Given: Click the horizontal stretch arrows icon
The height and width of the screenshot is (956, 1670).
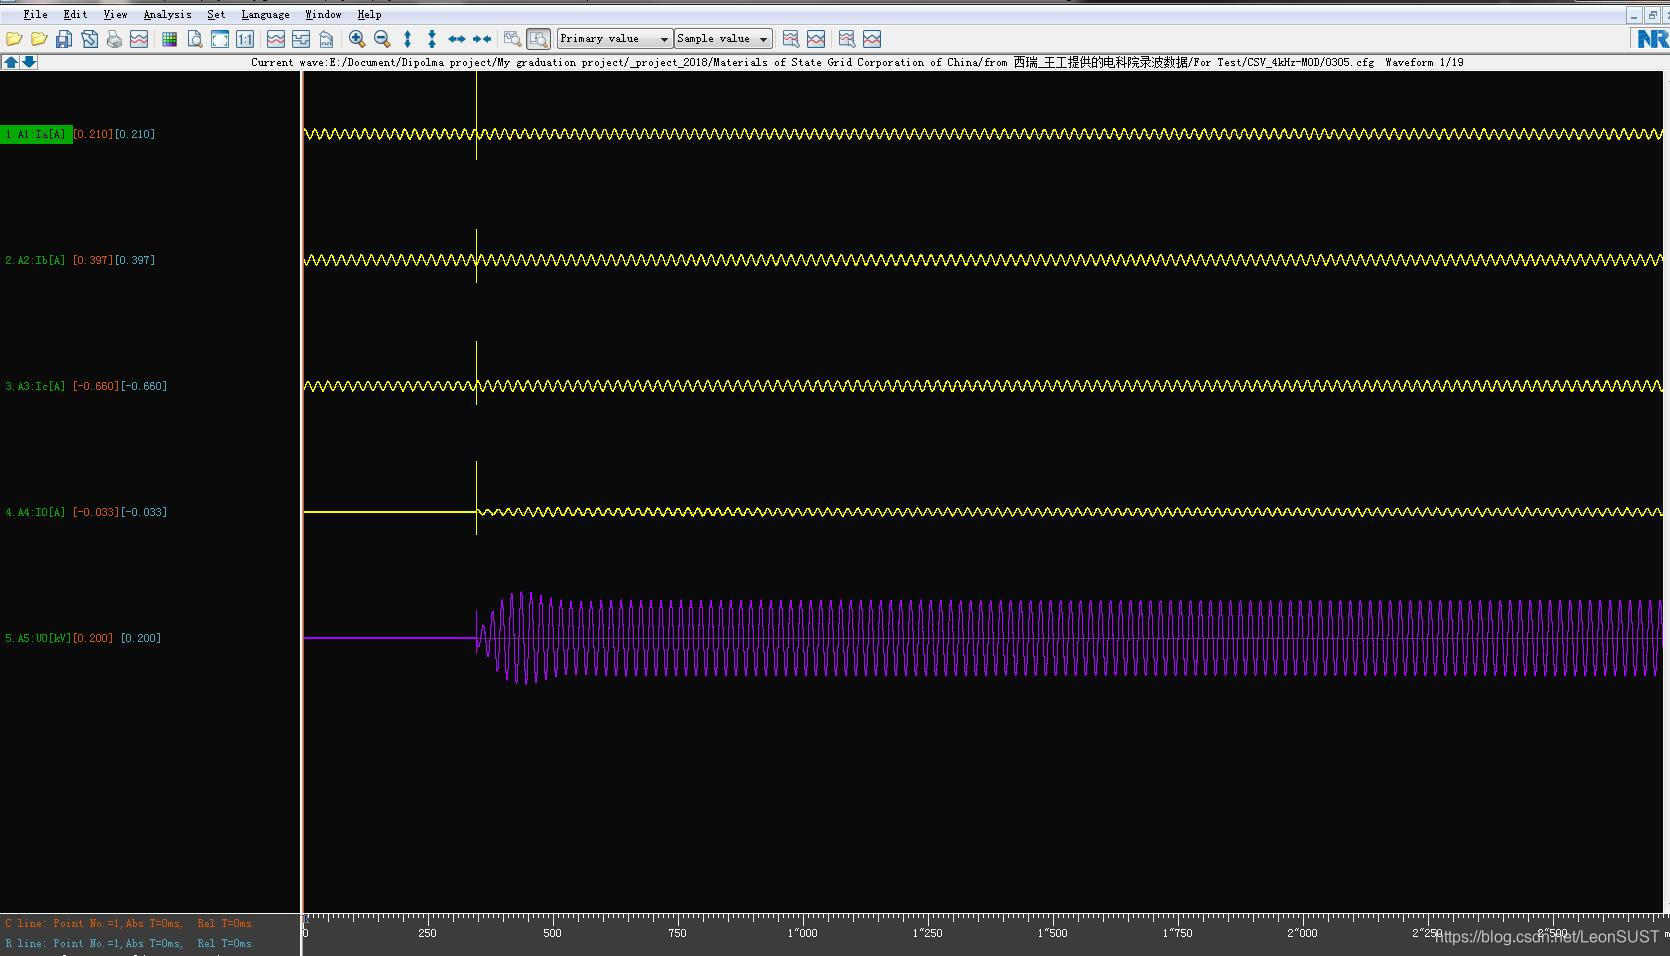Looking at the screenshot, I should coord(457,39).
